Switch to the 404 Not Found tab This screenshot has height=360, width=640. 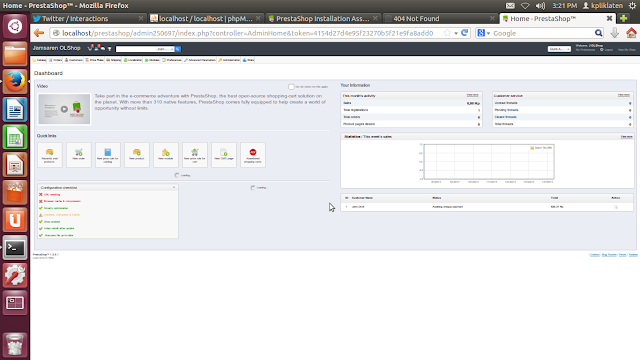[440, 18]
